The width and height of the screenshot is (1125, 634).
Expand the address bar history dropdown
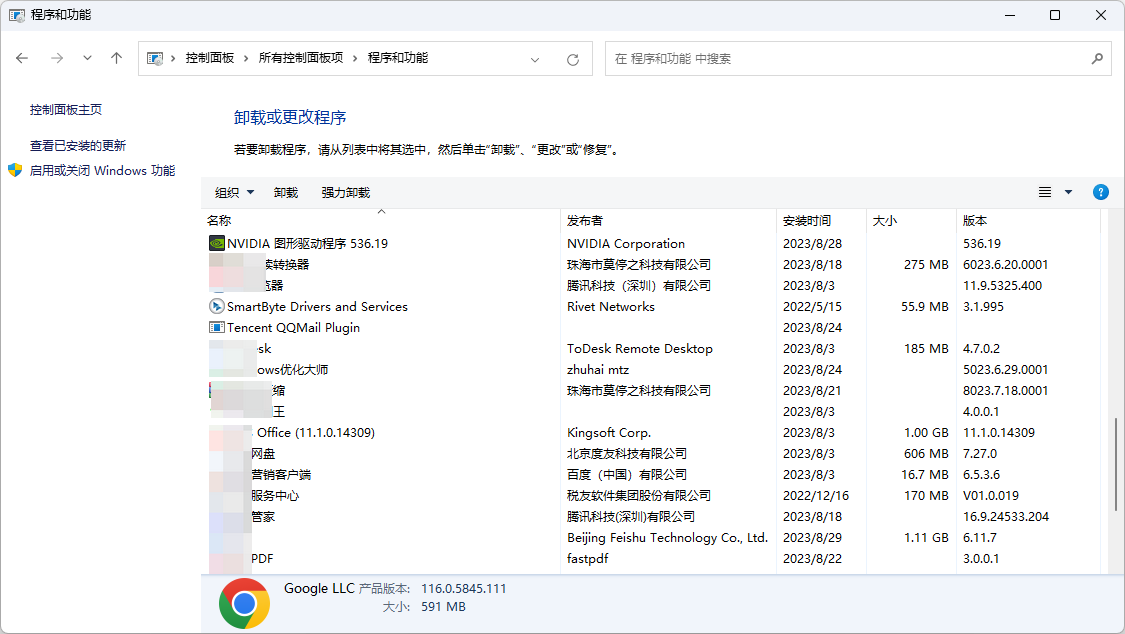click(x=535, y=60)
